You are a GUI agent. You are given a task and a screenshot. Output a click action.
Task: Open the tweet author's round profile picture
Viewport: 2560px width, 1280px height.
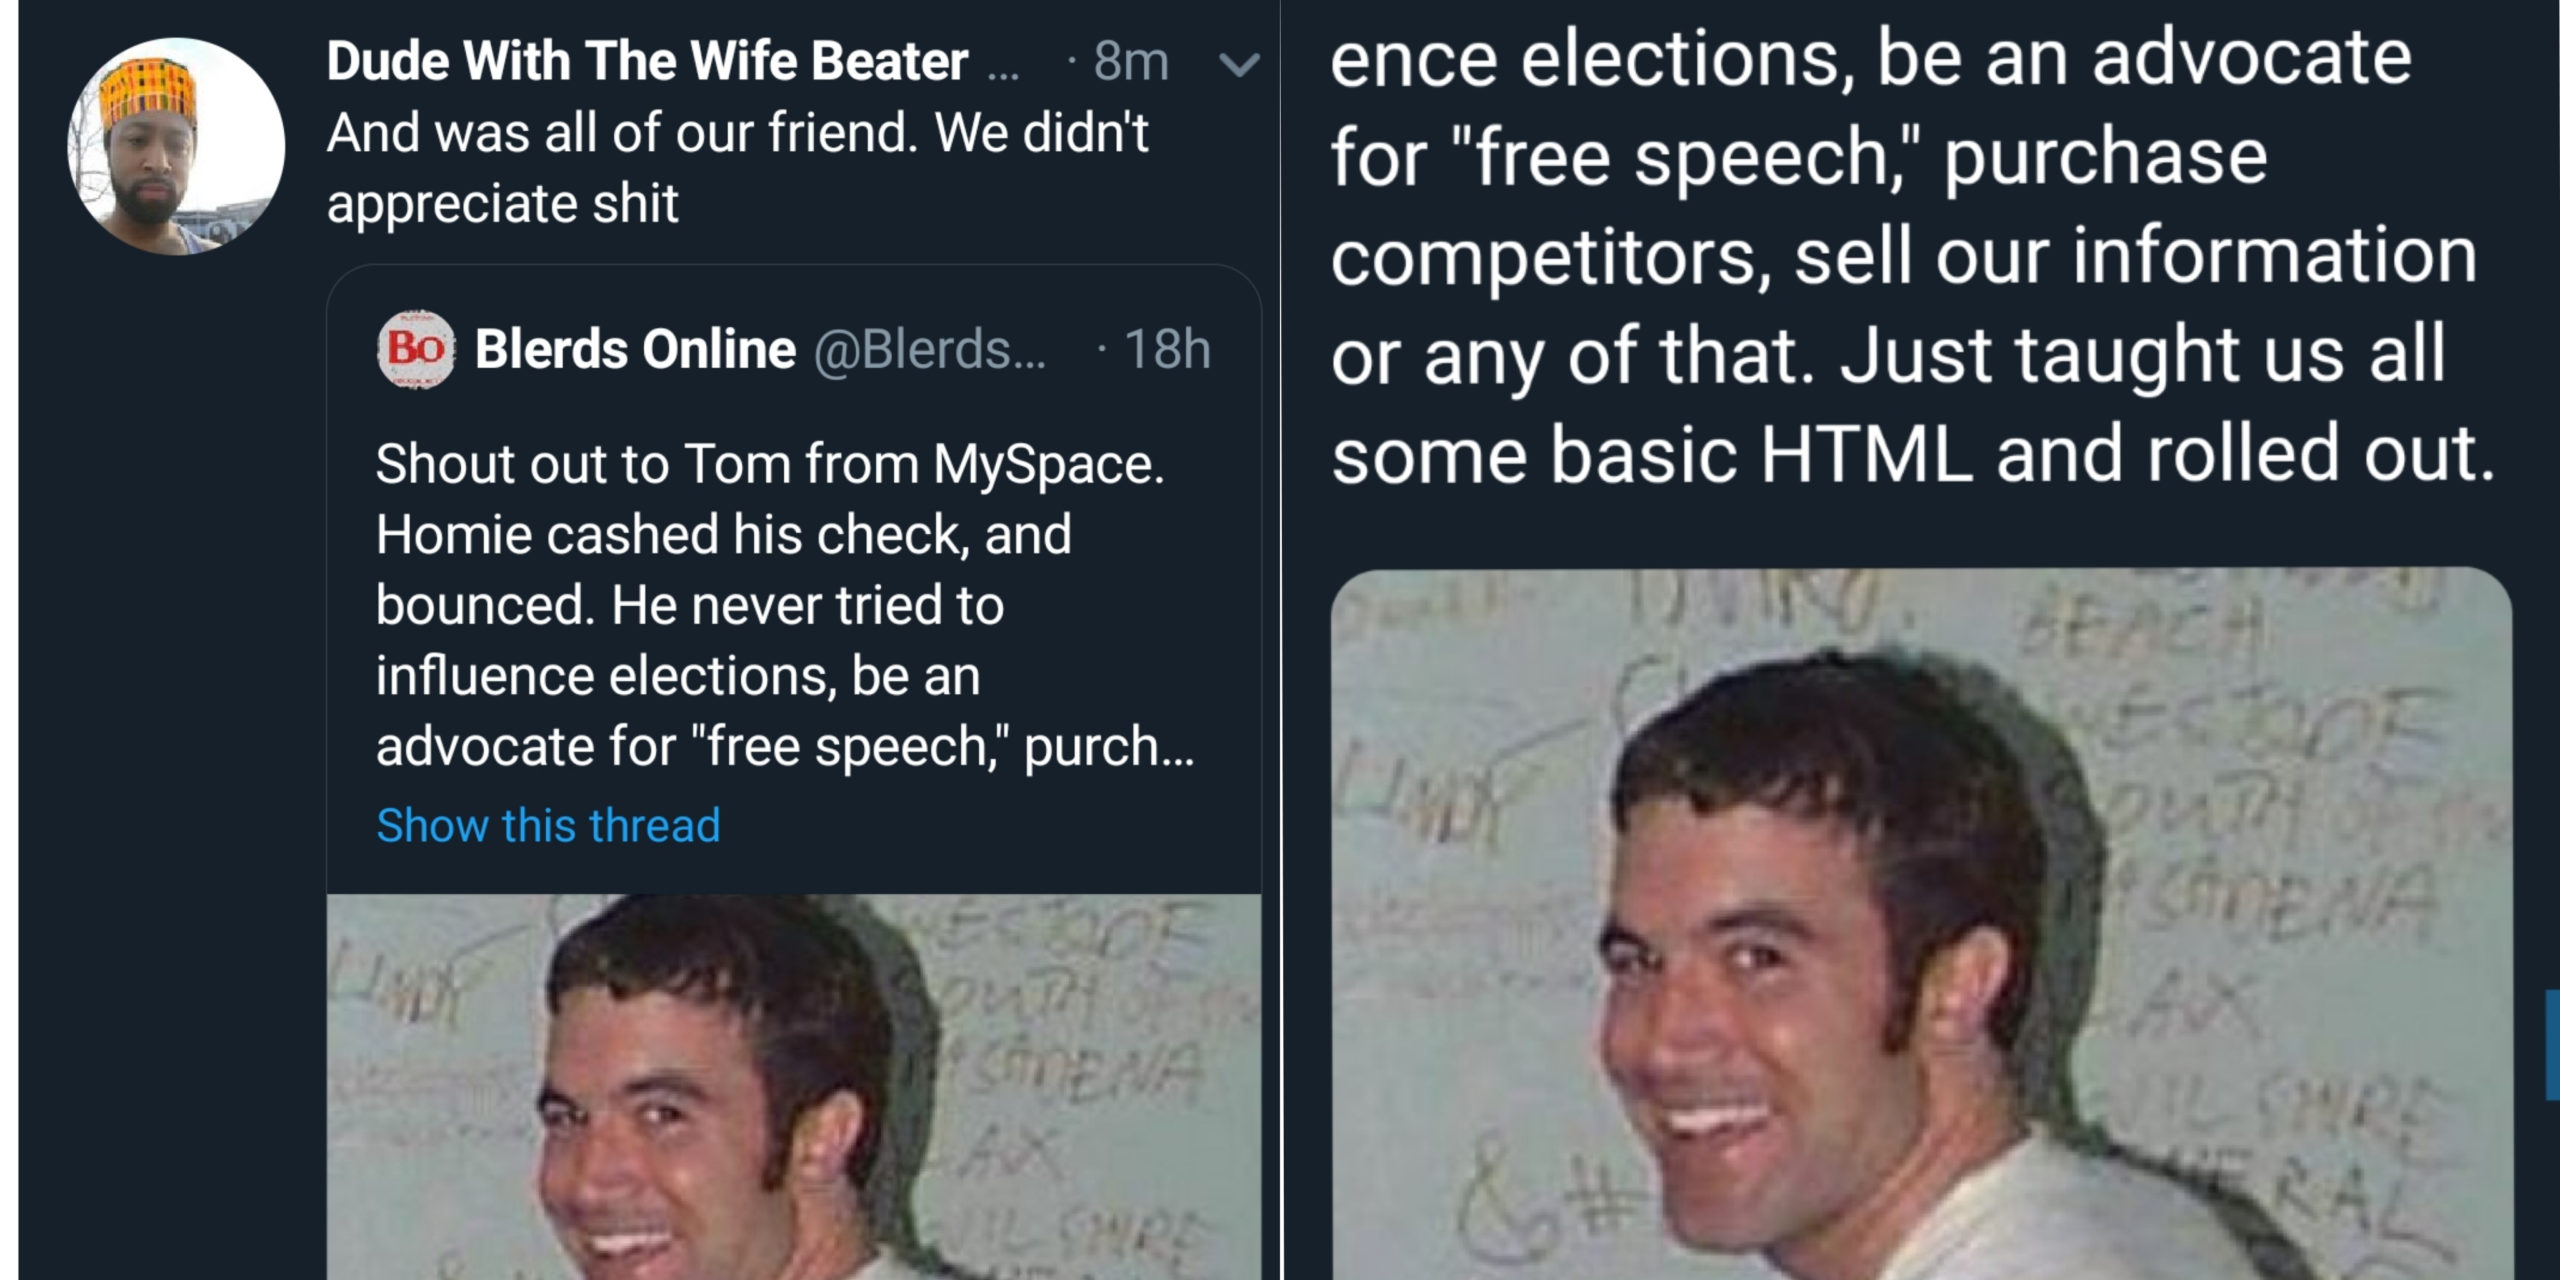[x=176, y=146]
